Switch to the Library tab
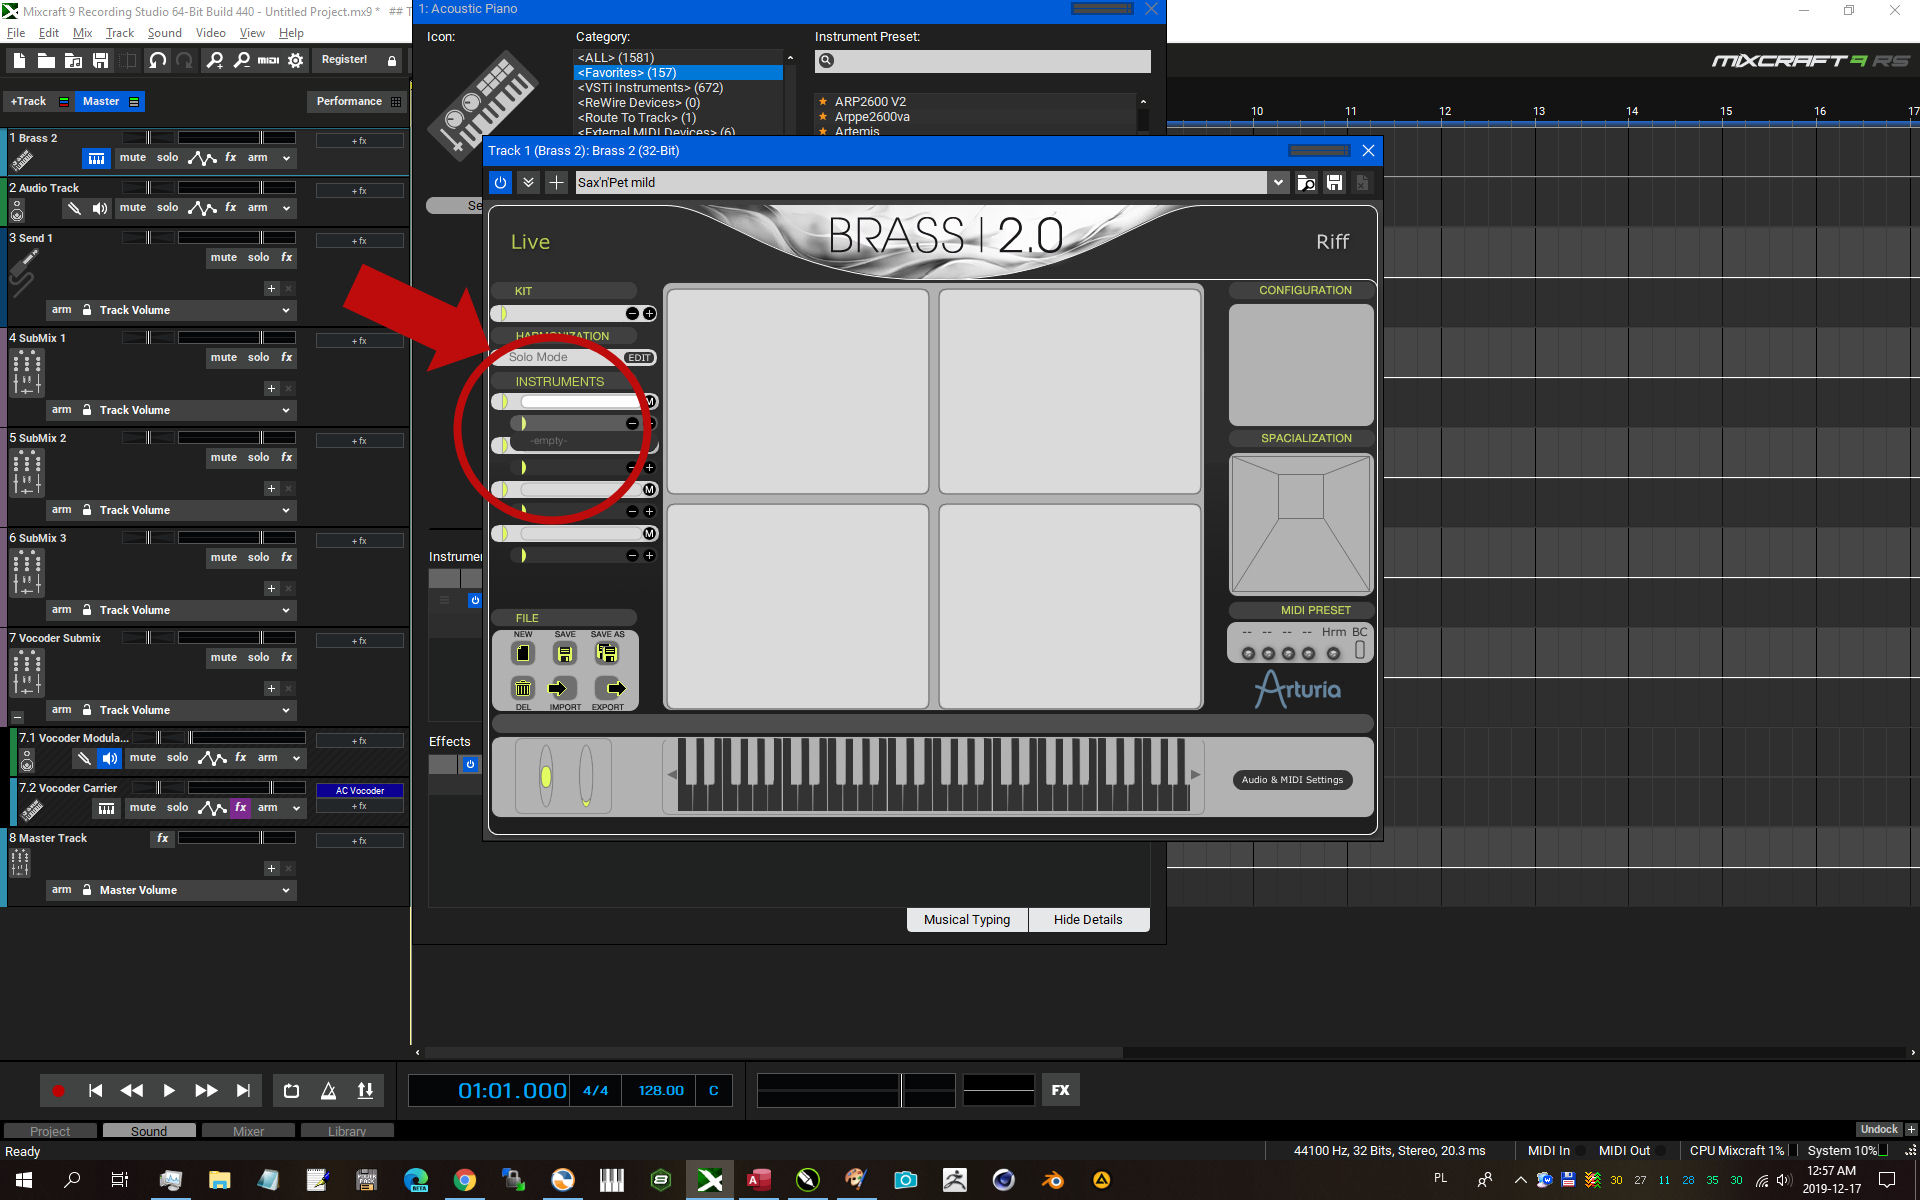The width and height of the screenshot is (1920, 1200). click(346, 1131)
